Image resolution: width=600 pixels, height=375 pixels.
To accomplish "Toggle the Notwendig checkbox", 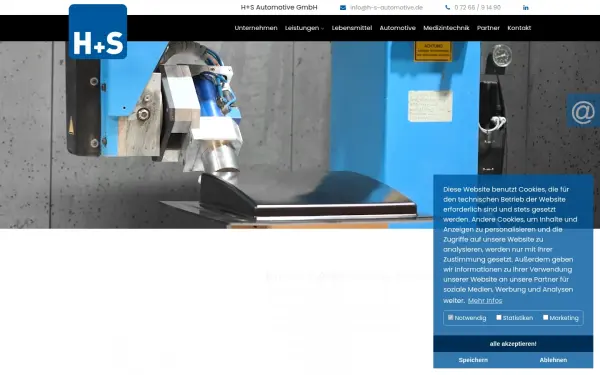I will (x=450, y=318).
